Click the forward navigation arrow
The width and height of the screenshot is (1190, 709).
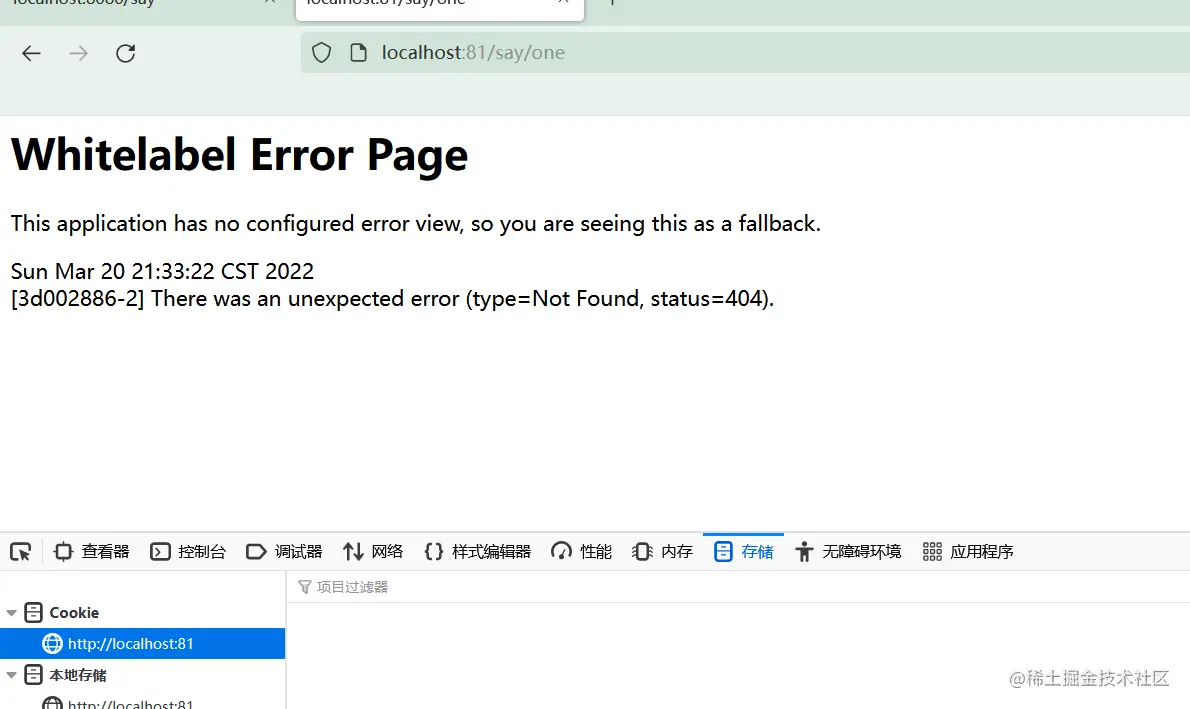coord(78,53)
